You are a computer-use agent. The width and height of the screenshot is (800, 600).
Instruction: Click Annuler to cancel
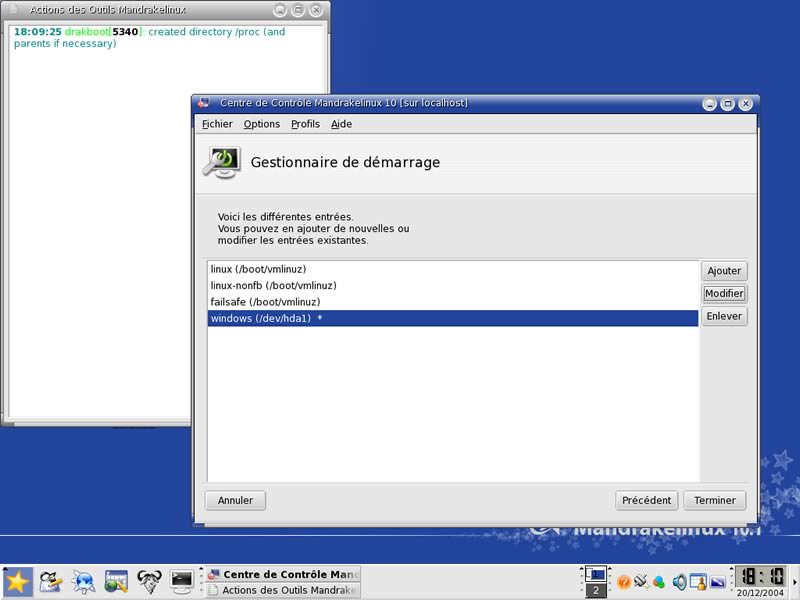point(235,501)
